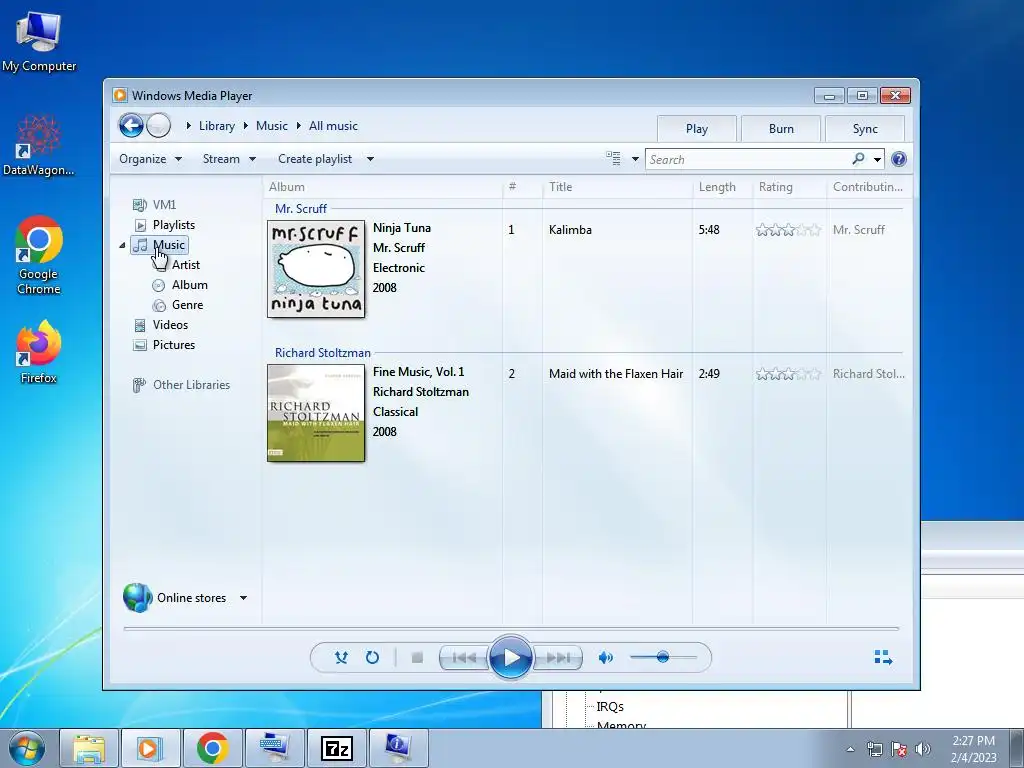
Task: Select the VM1 library item
Action: [x=154, y=204]
